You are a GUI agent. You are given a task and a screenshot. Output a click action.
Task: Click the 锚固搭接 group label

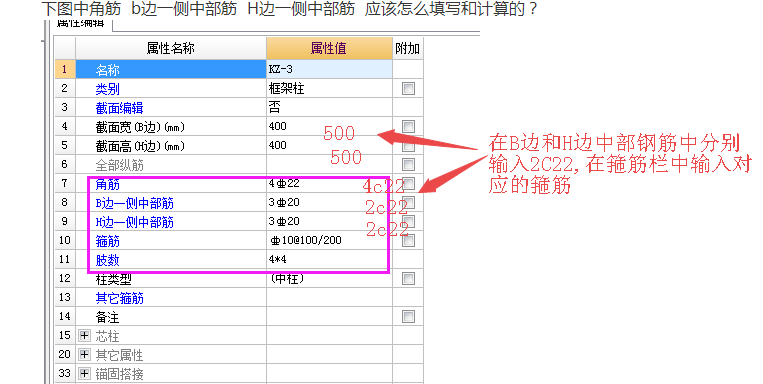119,374
